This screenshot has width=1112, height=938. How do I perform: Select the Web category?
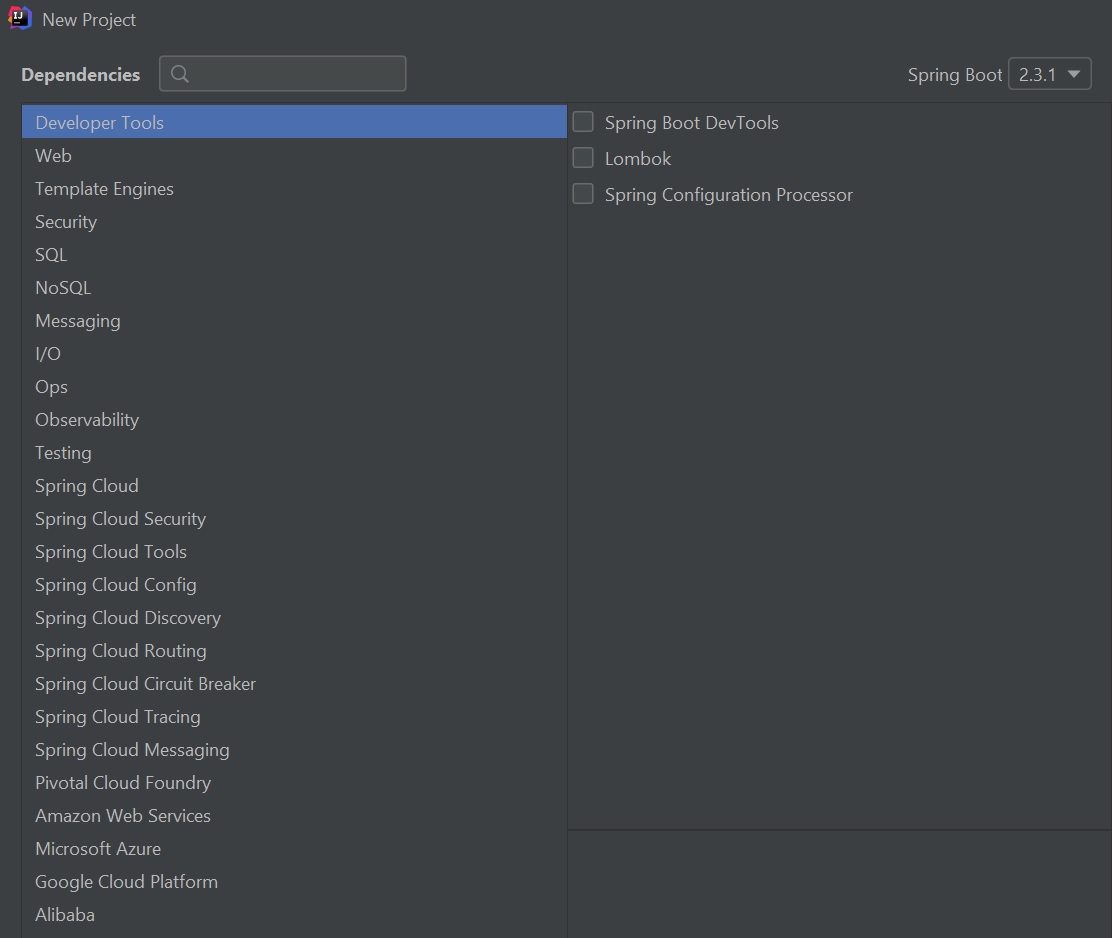tap(294, 155)
